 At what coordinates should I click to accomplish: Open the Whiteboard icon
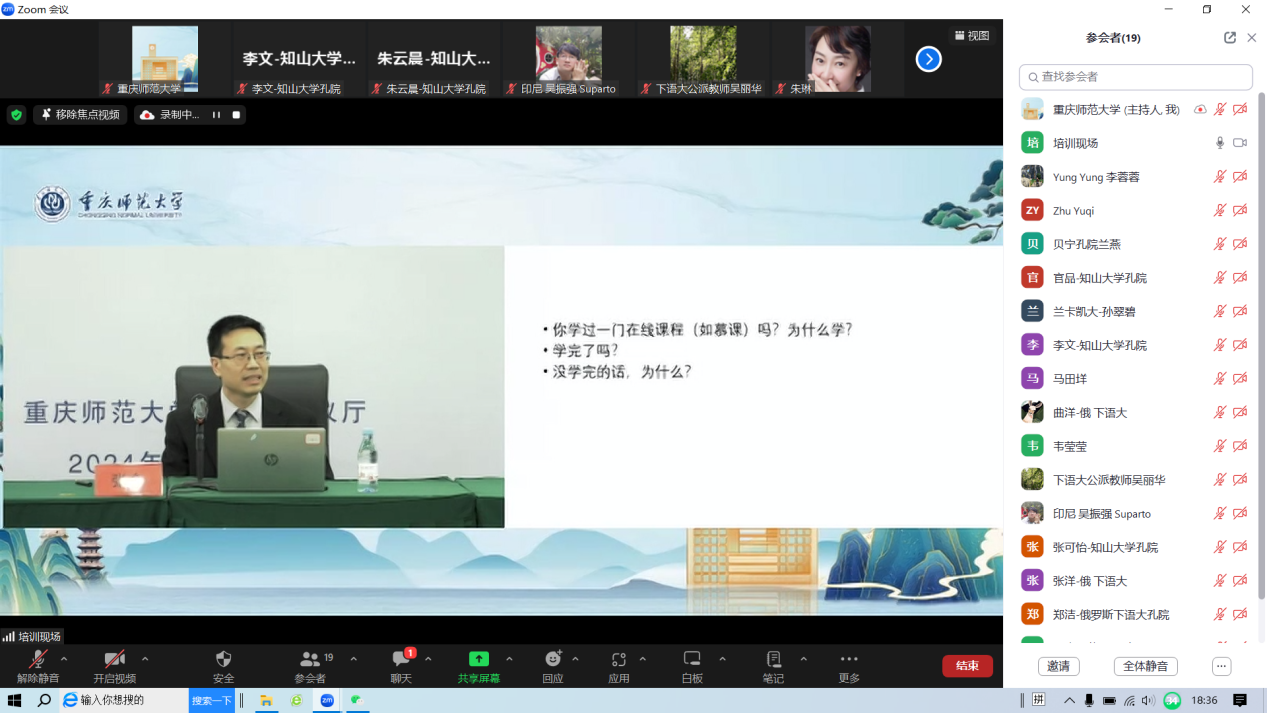click(692, 660)
